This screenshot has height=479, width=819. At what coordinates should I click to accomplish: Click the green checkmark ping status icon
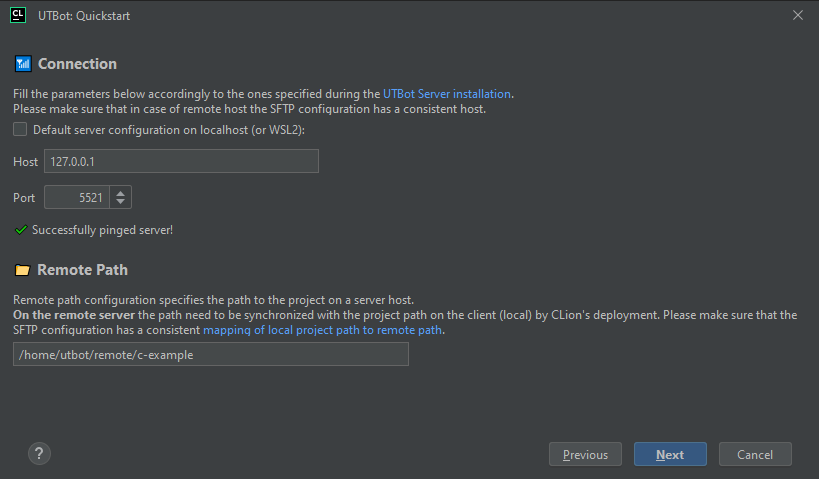point(21,230)
